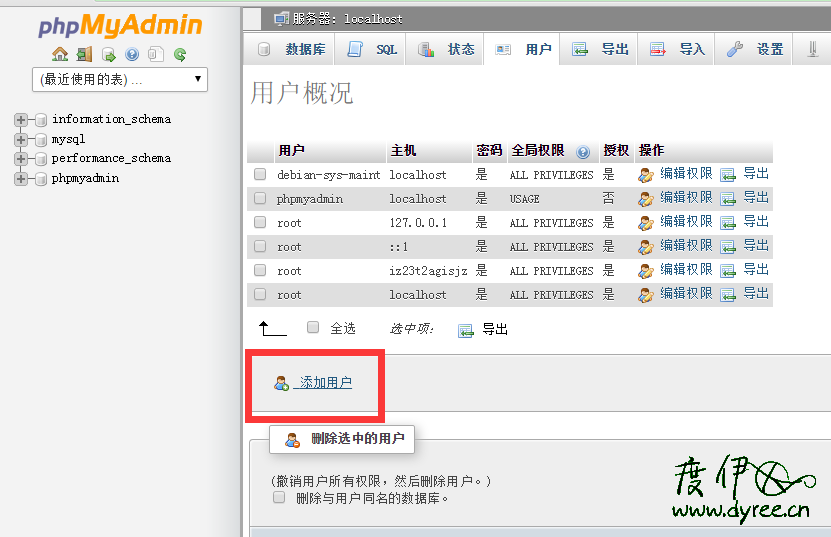Screen dimensions: 831x537
Task: Click the USAGE privilege cell
Action: click(525, 199)
